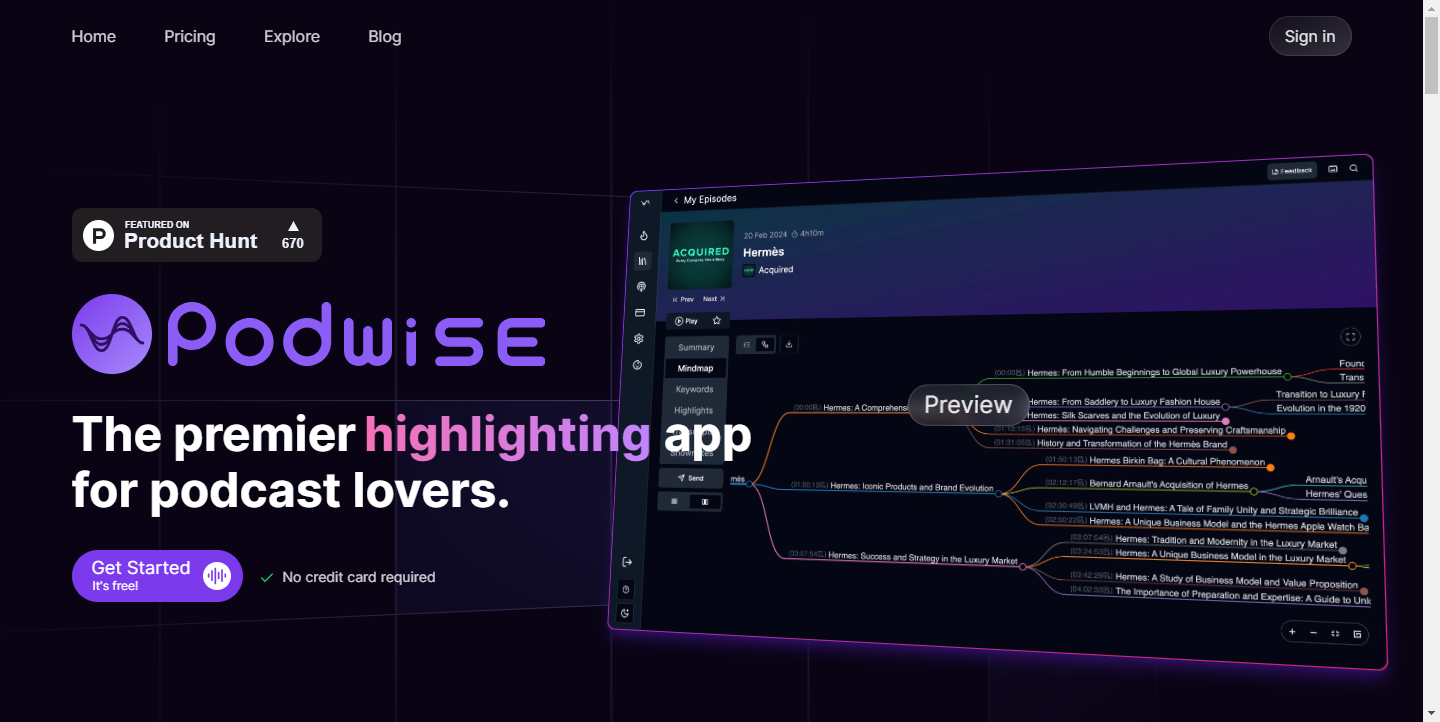1440x722 pixels.
Task: Click the Podwise wave logo atop the sidebar
Action: click(x=646, y=203)
